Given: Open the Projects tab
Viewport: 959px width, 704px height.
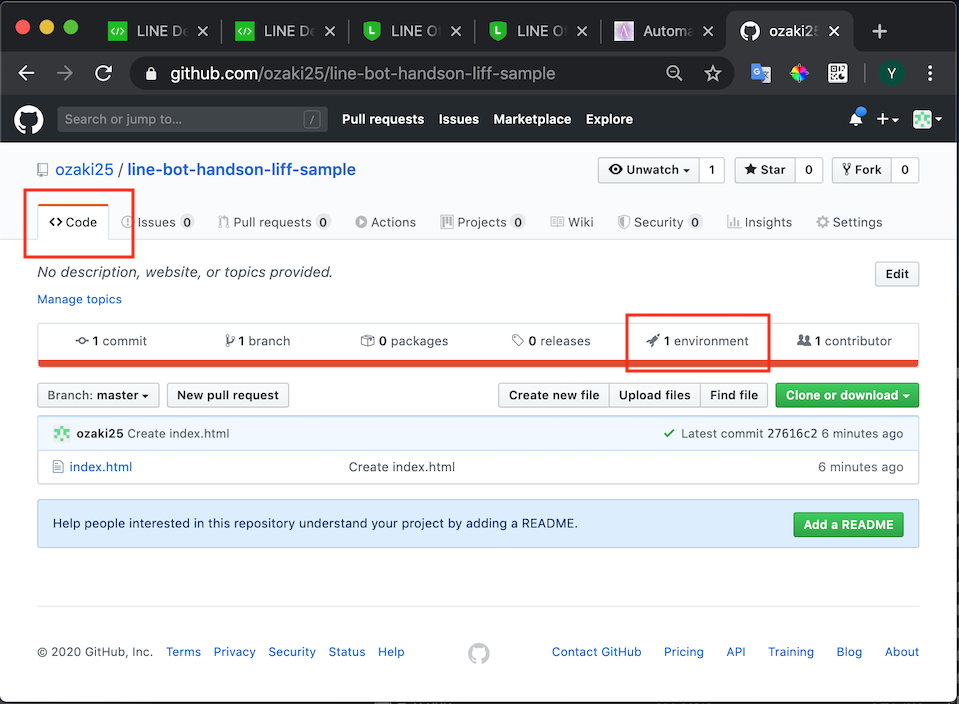Looking at the screenshot, I should tap(482, 223).
